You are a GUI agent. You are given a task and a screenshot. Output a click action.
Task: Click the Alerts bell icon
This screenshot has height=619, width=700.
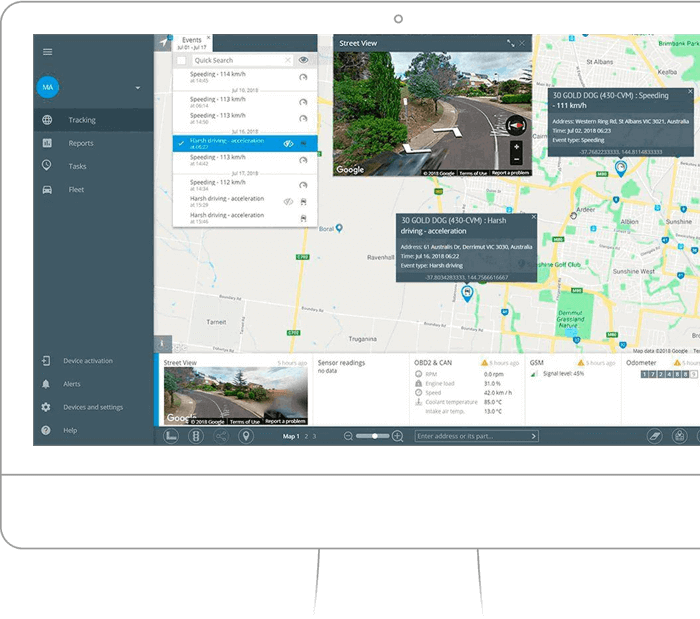tap(46, 384)
